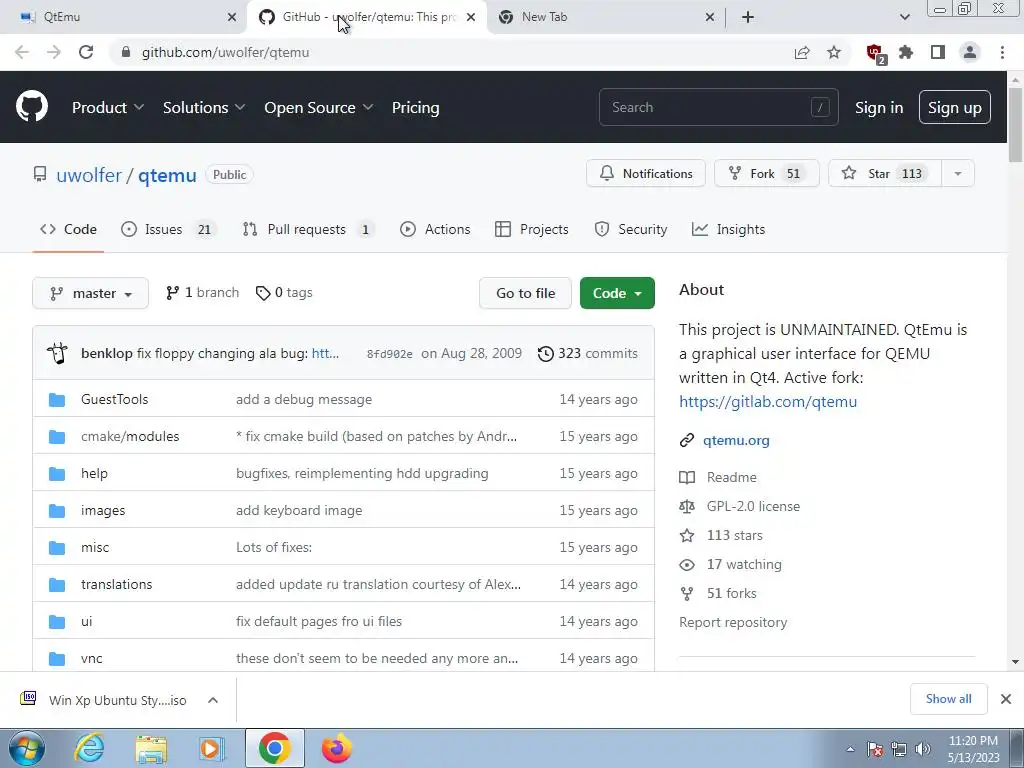Click the browser address bar
The width and height of the screenshot is (1024, 768).
pyautogui.click(x=451, y=52)
